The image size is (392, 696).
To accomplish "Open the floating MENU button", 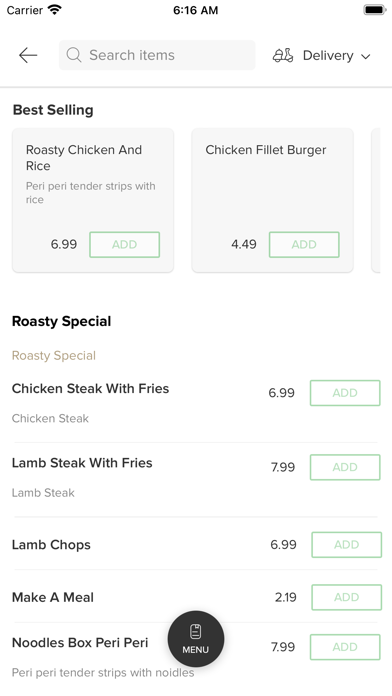I will [x=196, y=639].
